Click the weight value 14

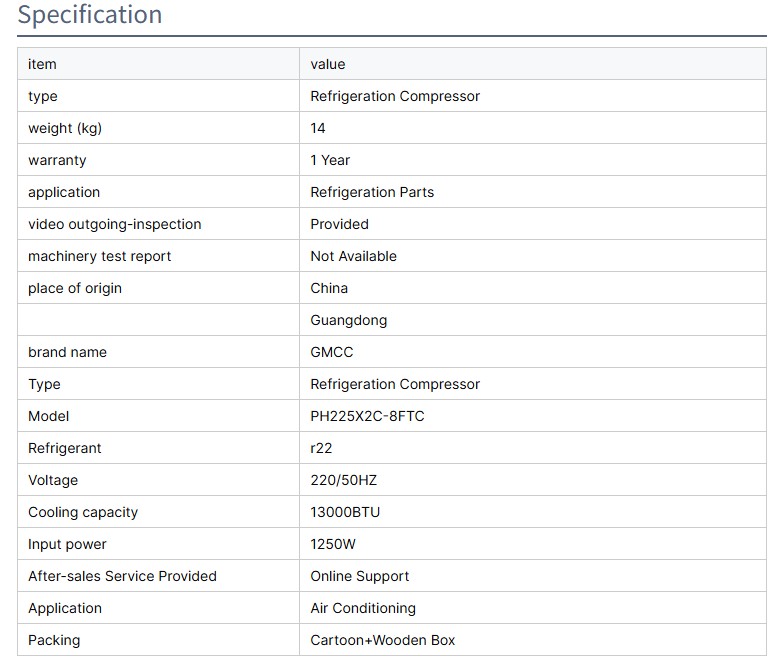[318, 128]
